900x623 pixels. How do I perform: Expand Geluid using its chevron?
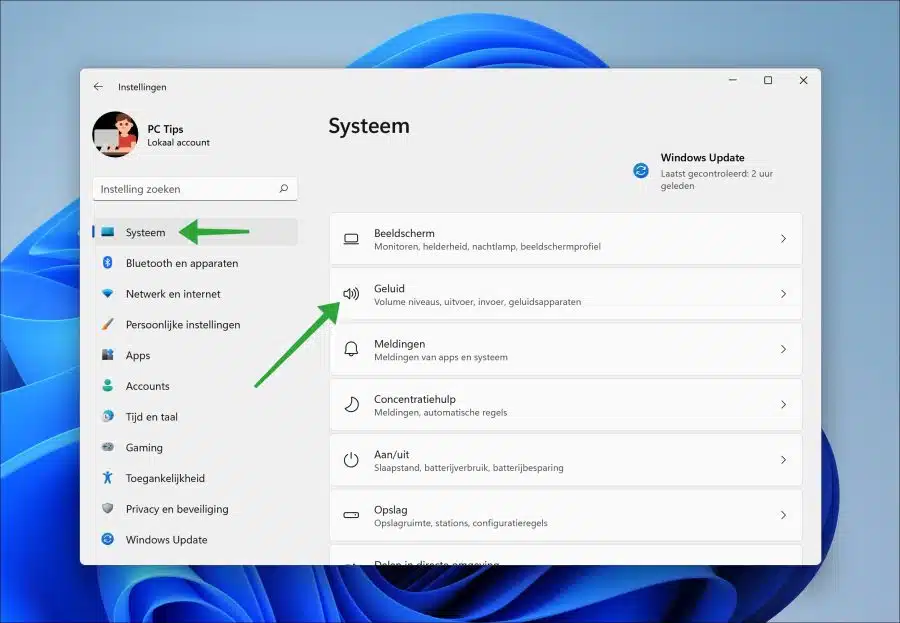pos(783,294)
